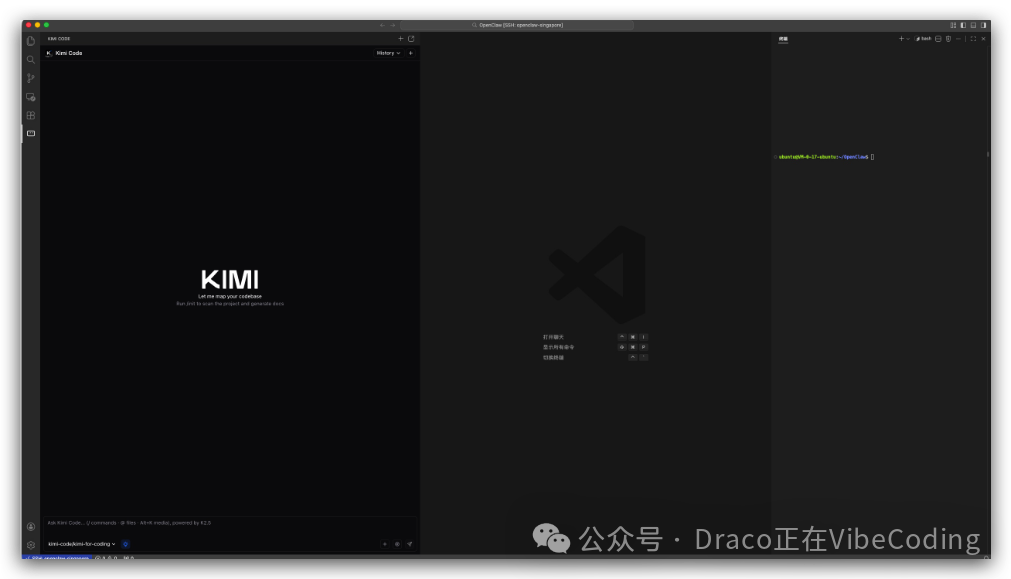This screenshot has width=1011, height=579.
Task: Select the Kimi Code chat tab
Action: [x=66, y=52]
